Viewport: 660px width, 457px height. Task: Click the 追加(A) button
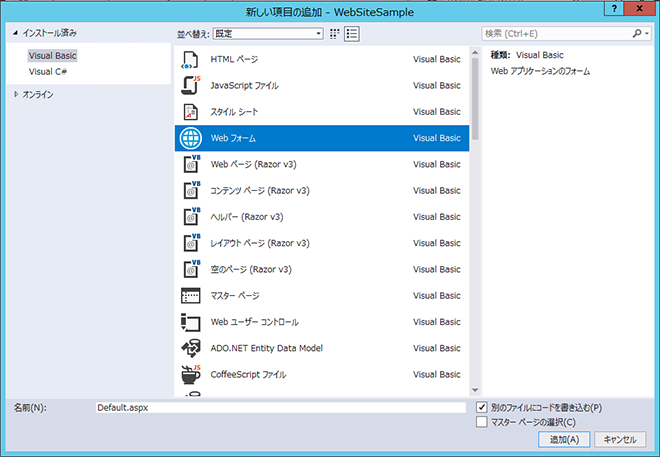click(564, 439)
